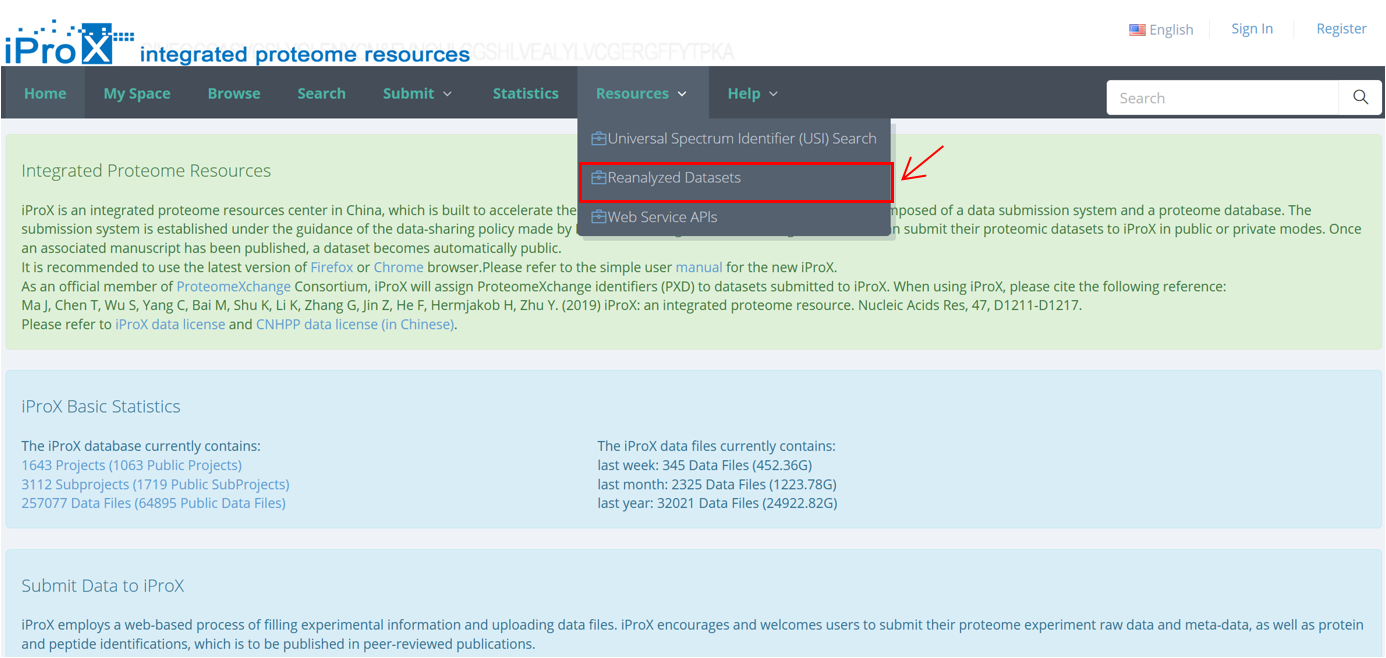Image resolution: width=1386 pixels, height=658 pixels.
Task: Click the iProX logo
Action: point(69,42)
